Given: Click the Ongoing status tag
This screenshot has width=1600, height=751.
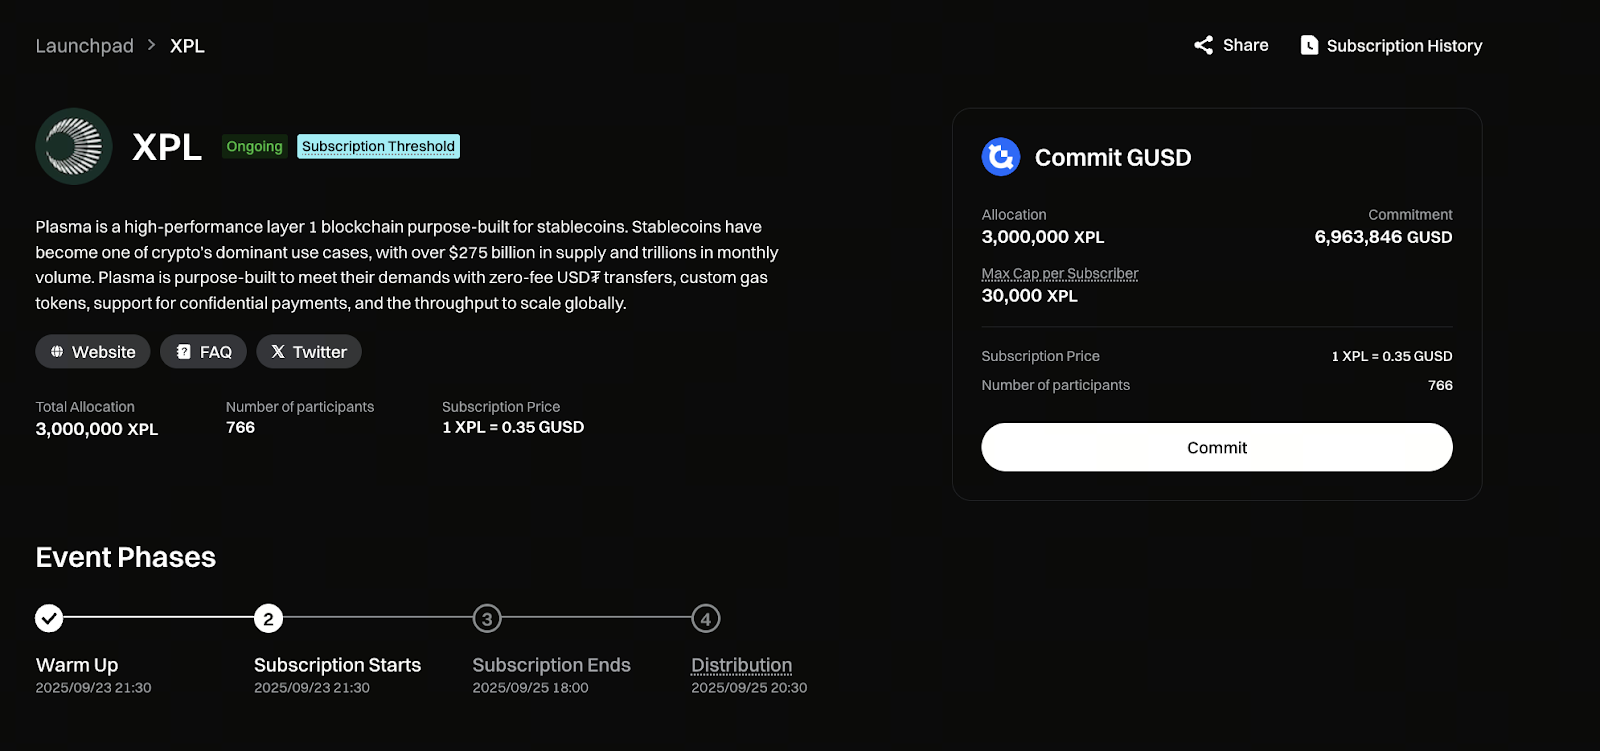Looking at the screenshot, I should coord(254,146).
